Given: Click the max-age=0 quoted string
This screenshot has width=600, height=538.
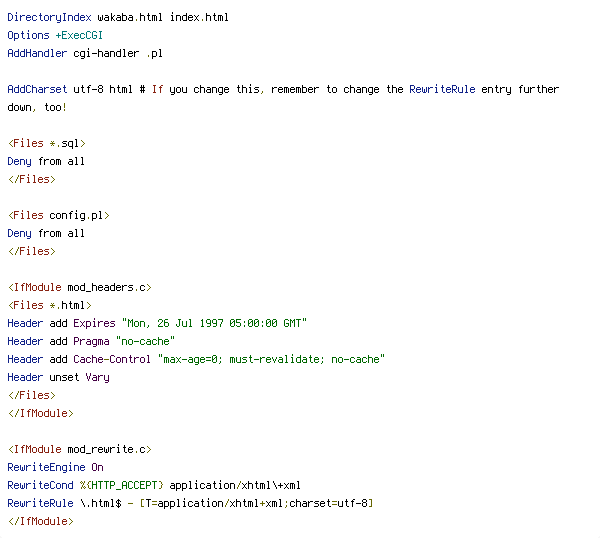Looking at the screenshot, I should click(271, 359).
